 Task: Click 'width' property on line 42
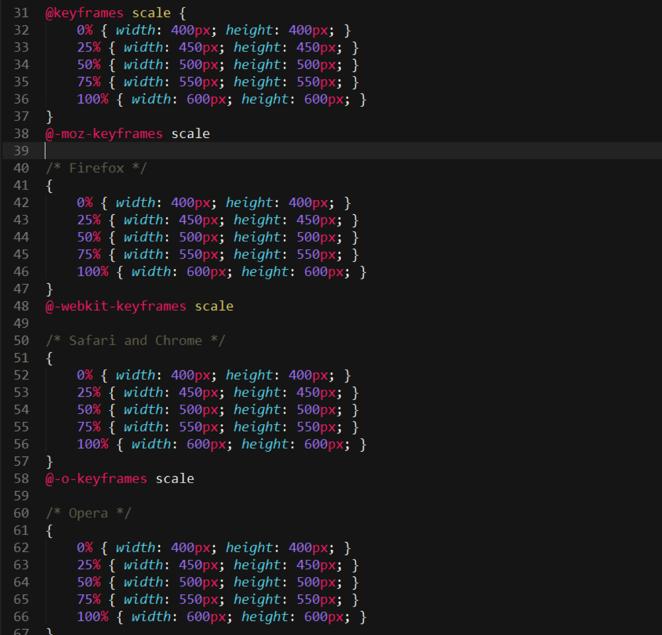[135, 203]
